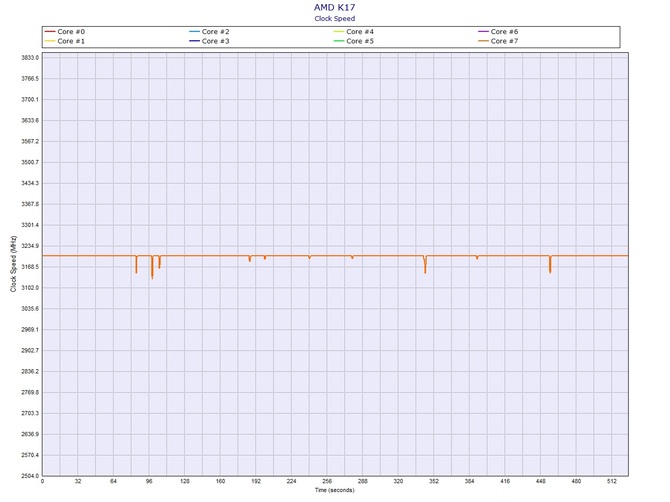Click the 3833.0 y-axis value

click(30, 58)
